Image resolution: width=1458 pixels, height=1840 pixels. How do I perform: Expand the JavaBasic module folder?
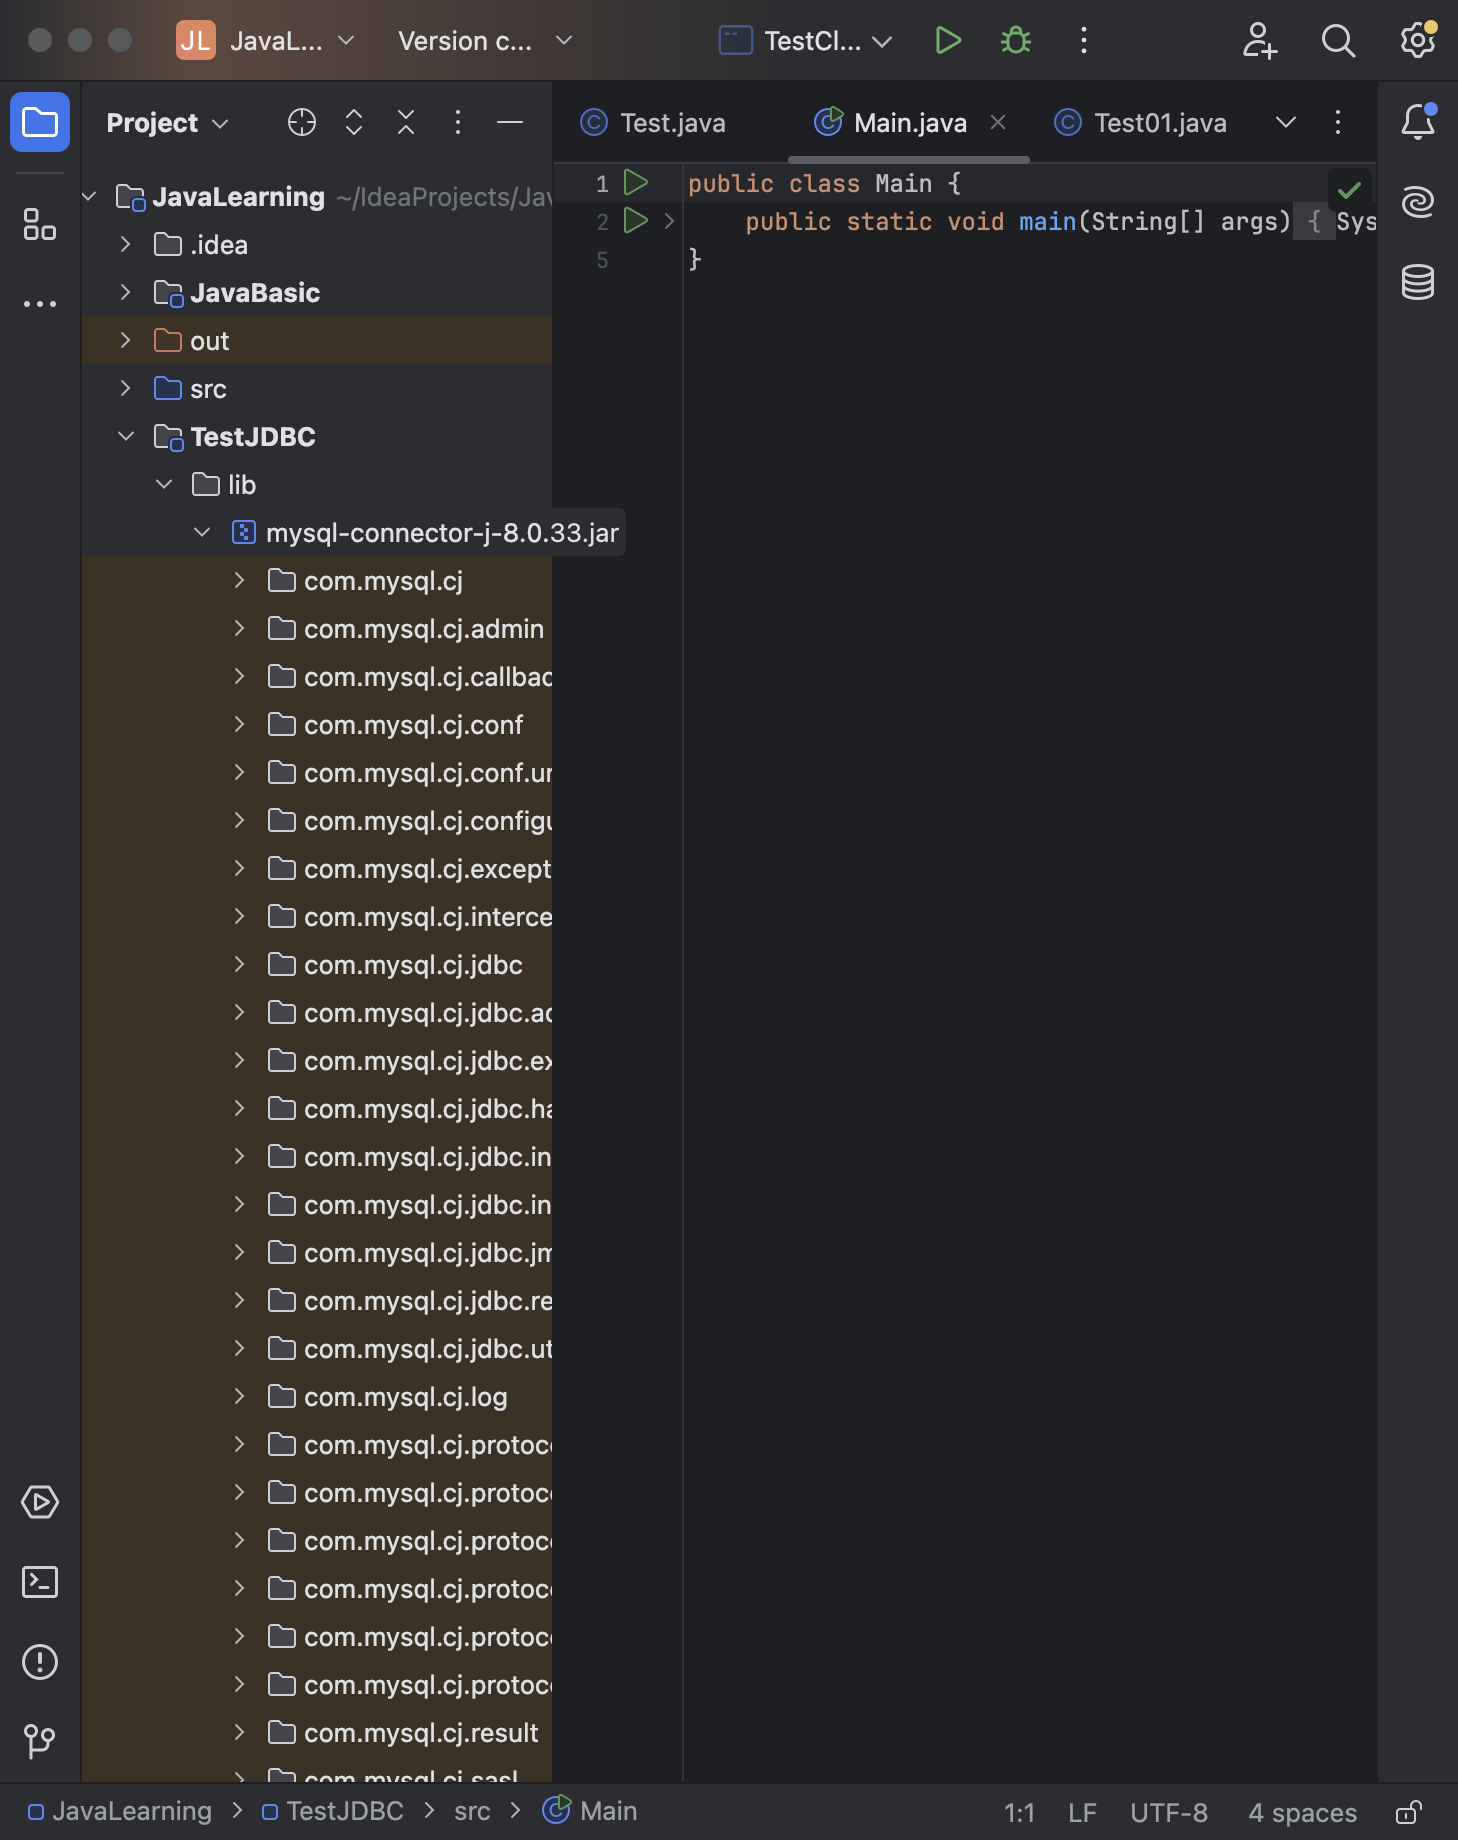[x=125, y=293]
